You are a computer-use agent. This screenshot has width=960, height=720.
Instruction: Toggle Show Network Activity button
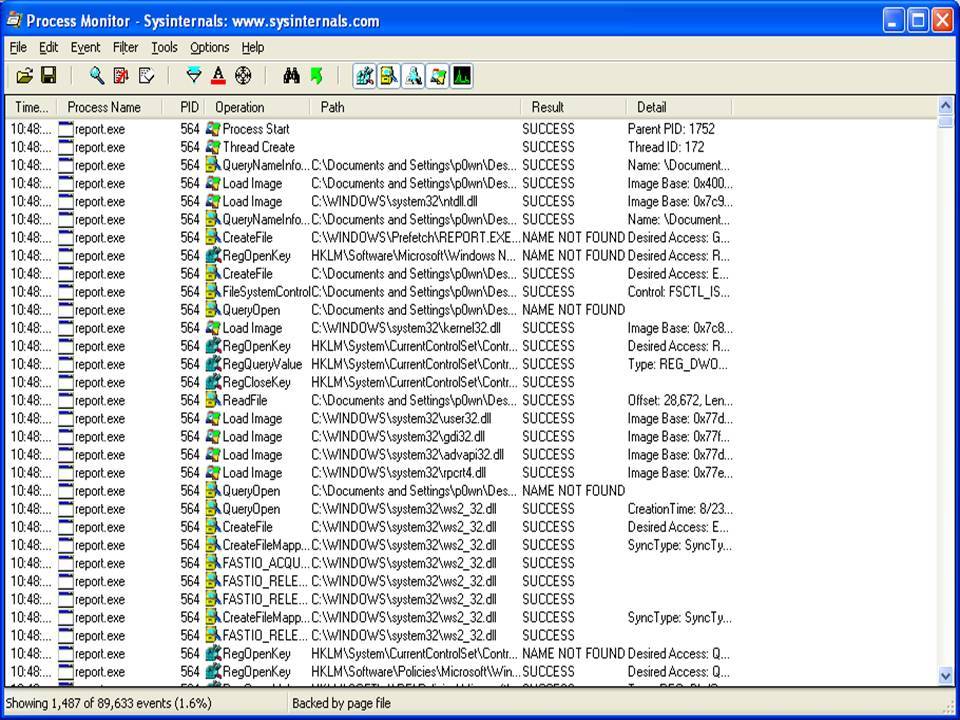(x=413, y=76)
